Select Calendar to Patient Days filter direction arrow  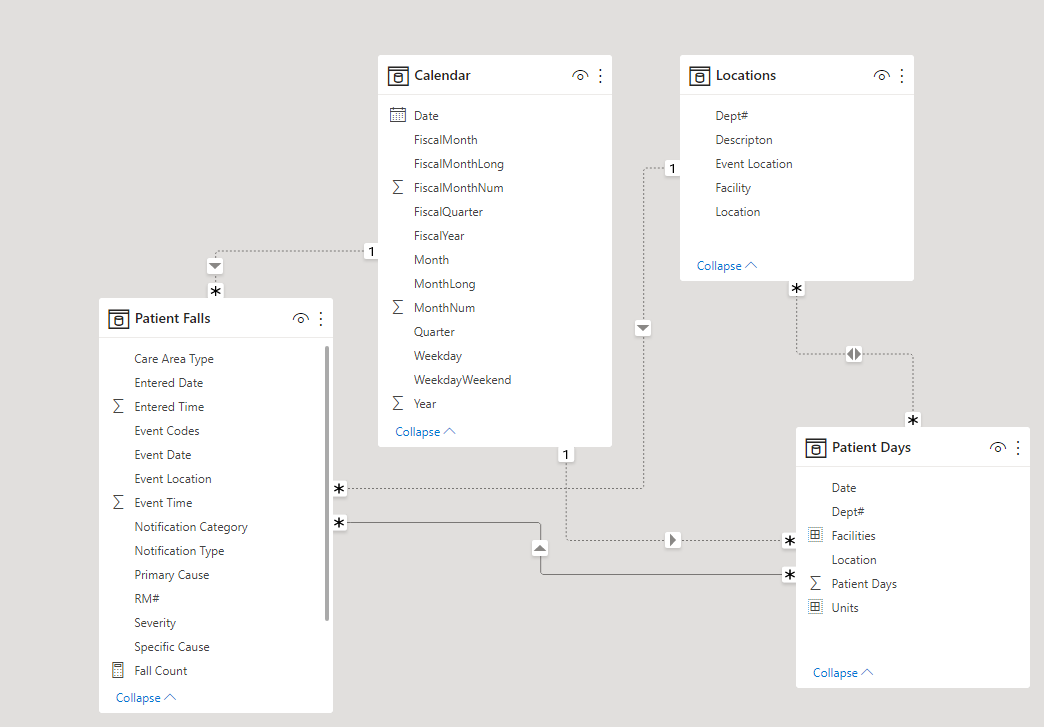672,540
